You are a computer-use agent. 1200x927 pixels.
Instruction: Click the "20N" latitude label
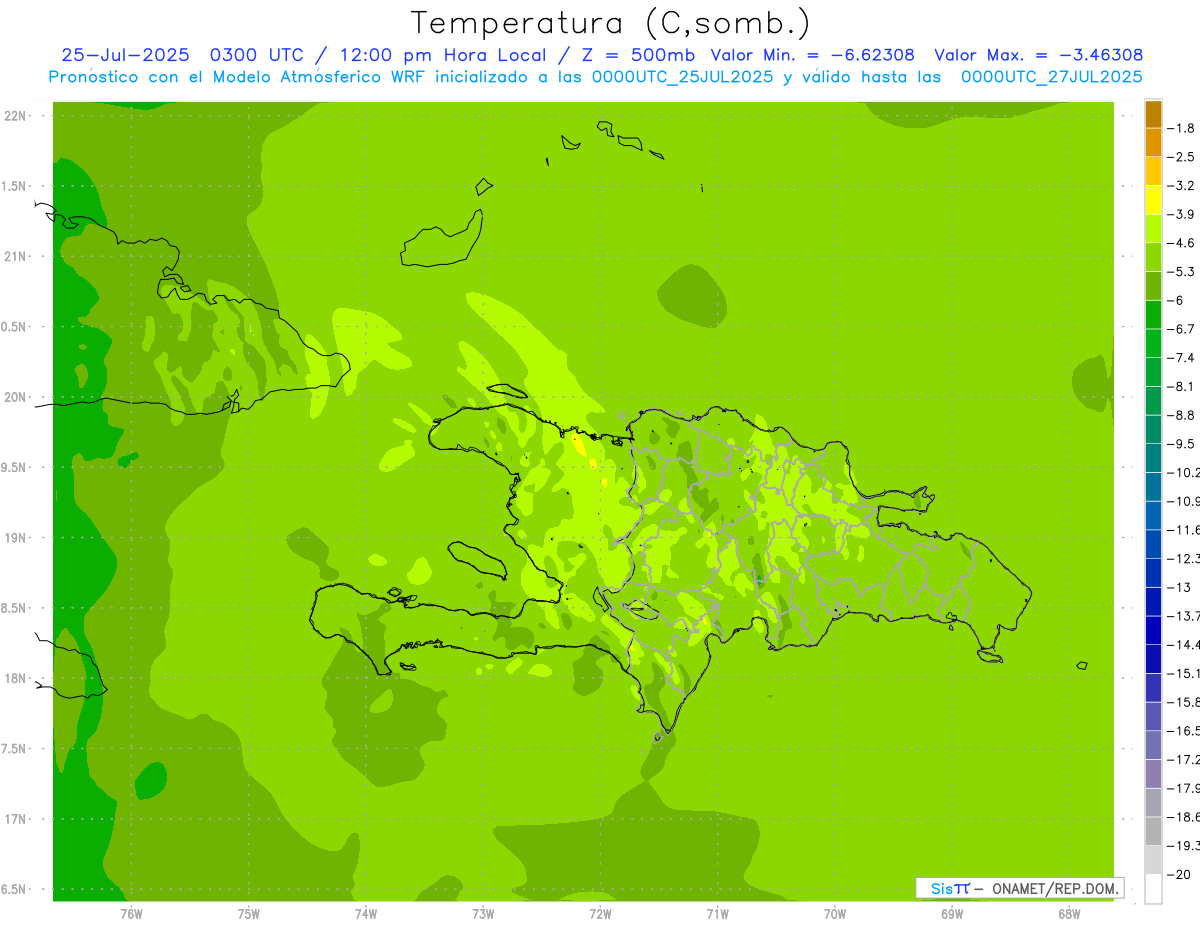[15, 397]
